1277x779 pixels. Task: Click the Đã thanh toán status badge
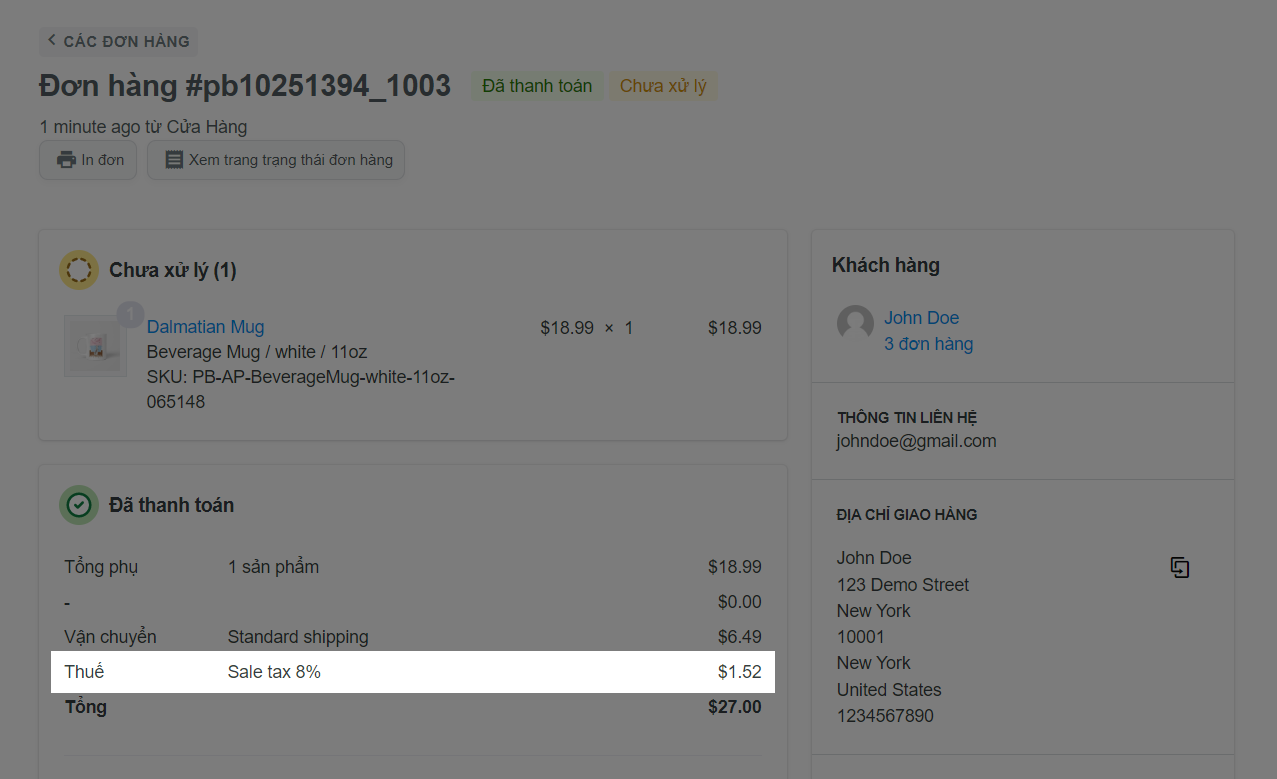point(537,86)
